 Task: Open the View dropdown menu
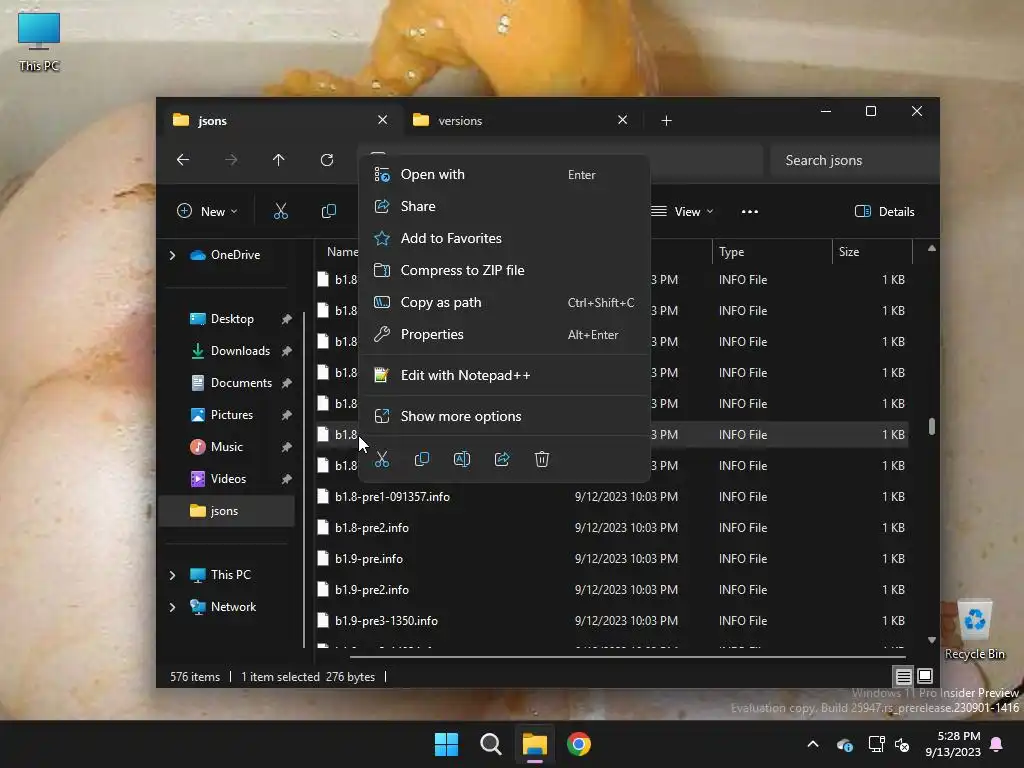(x=682, y=211)
